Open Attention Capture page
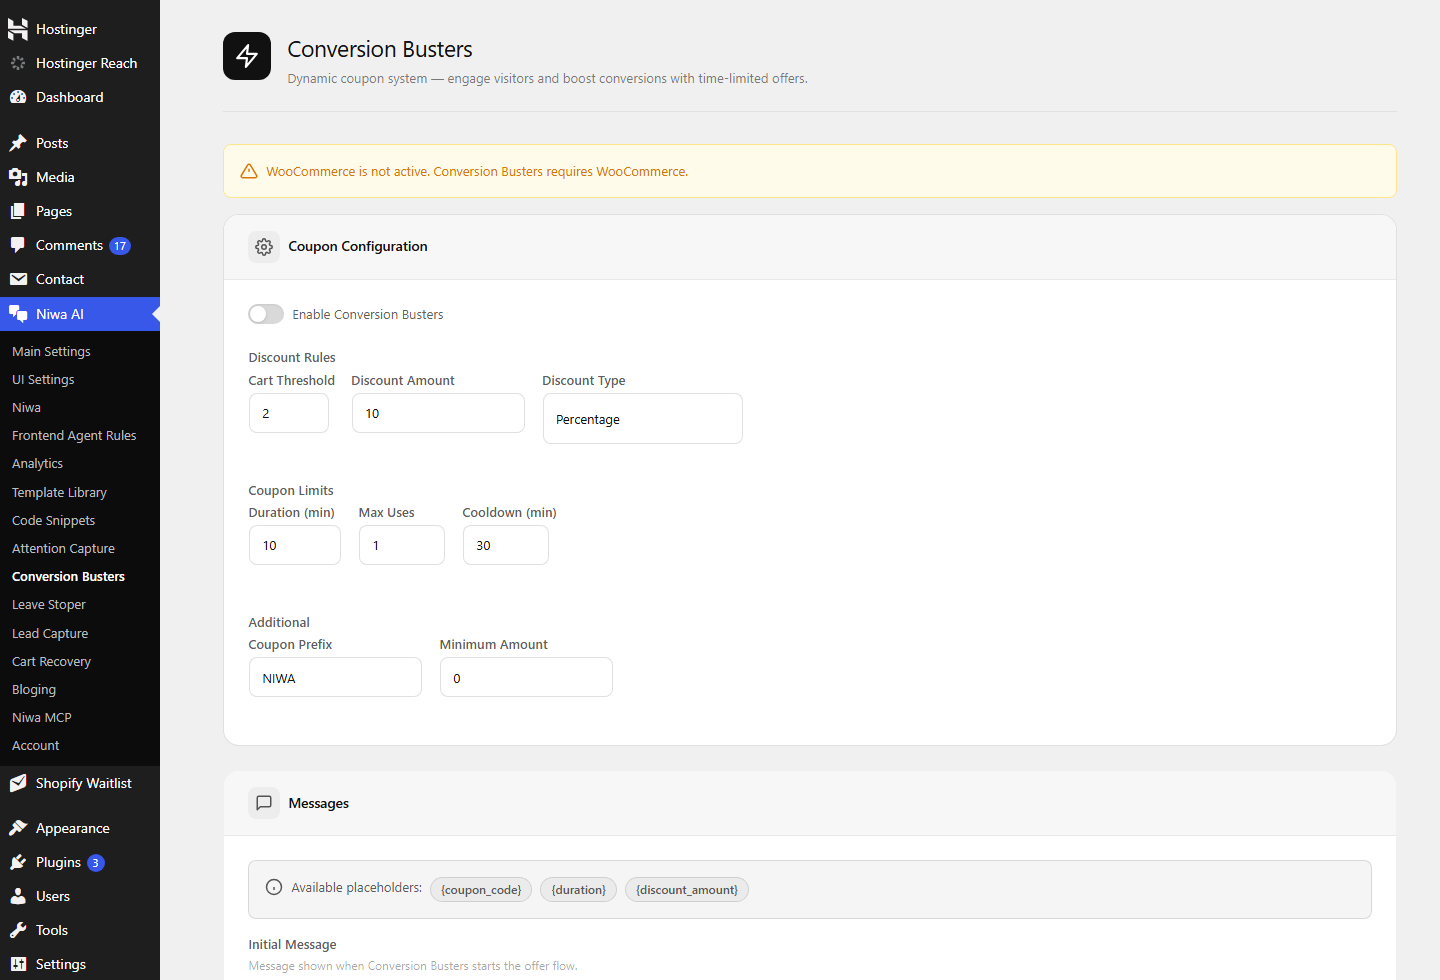The image size is (1440, 980). pos(63,548)
